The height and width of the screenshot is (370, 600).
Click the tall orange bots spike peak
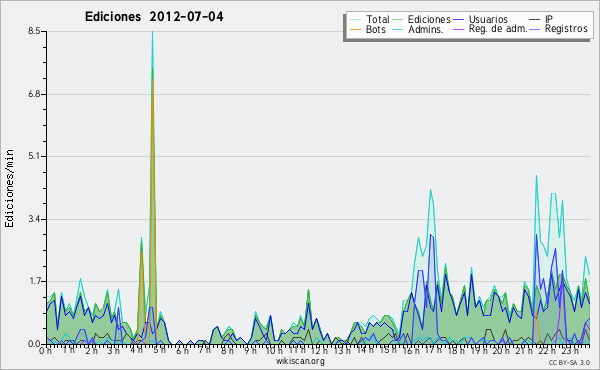152,80
